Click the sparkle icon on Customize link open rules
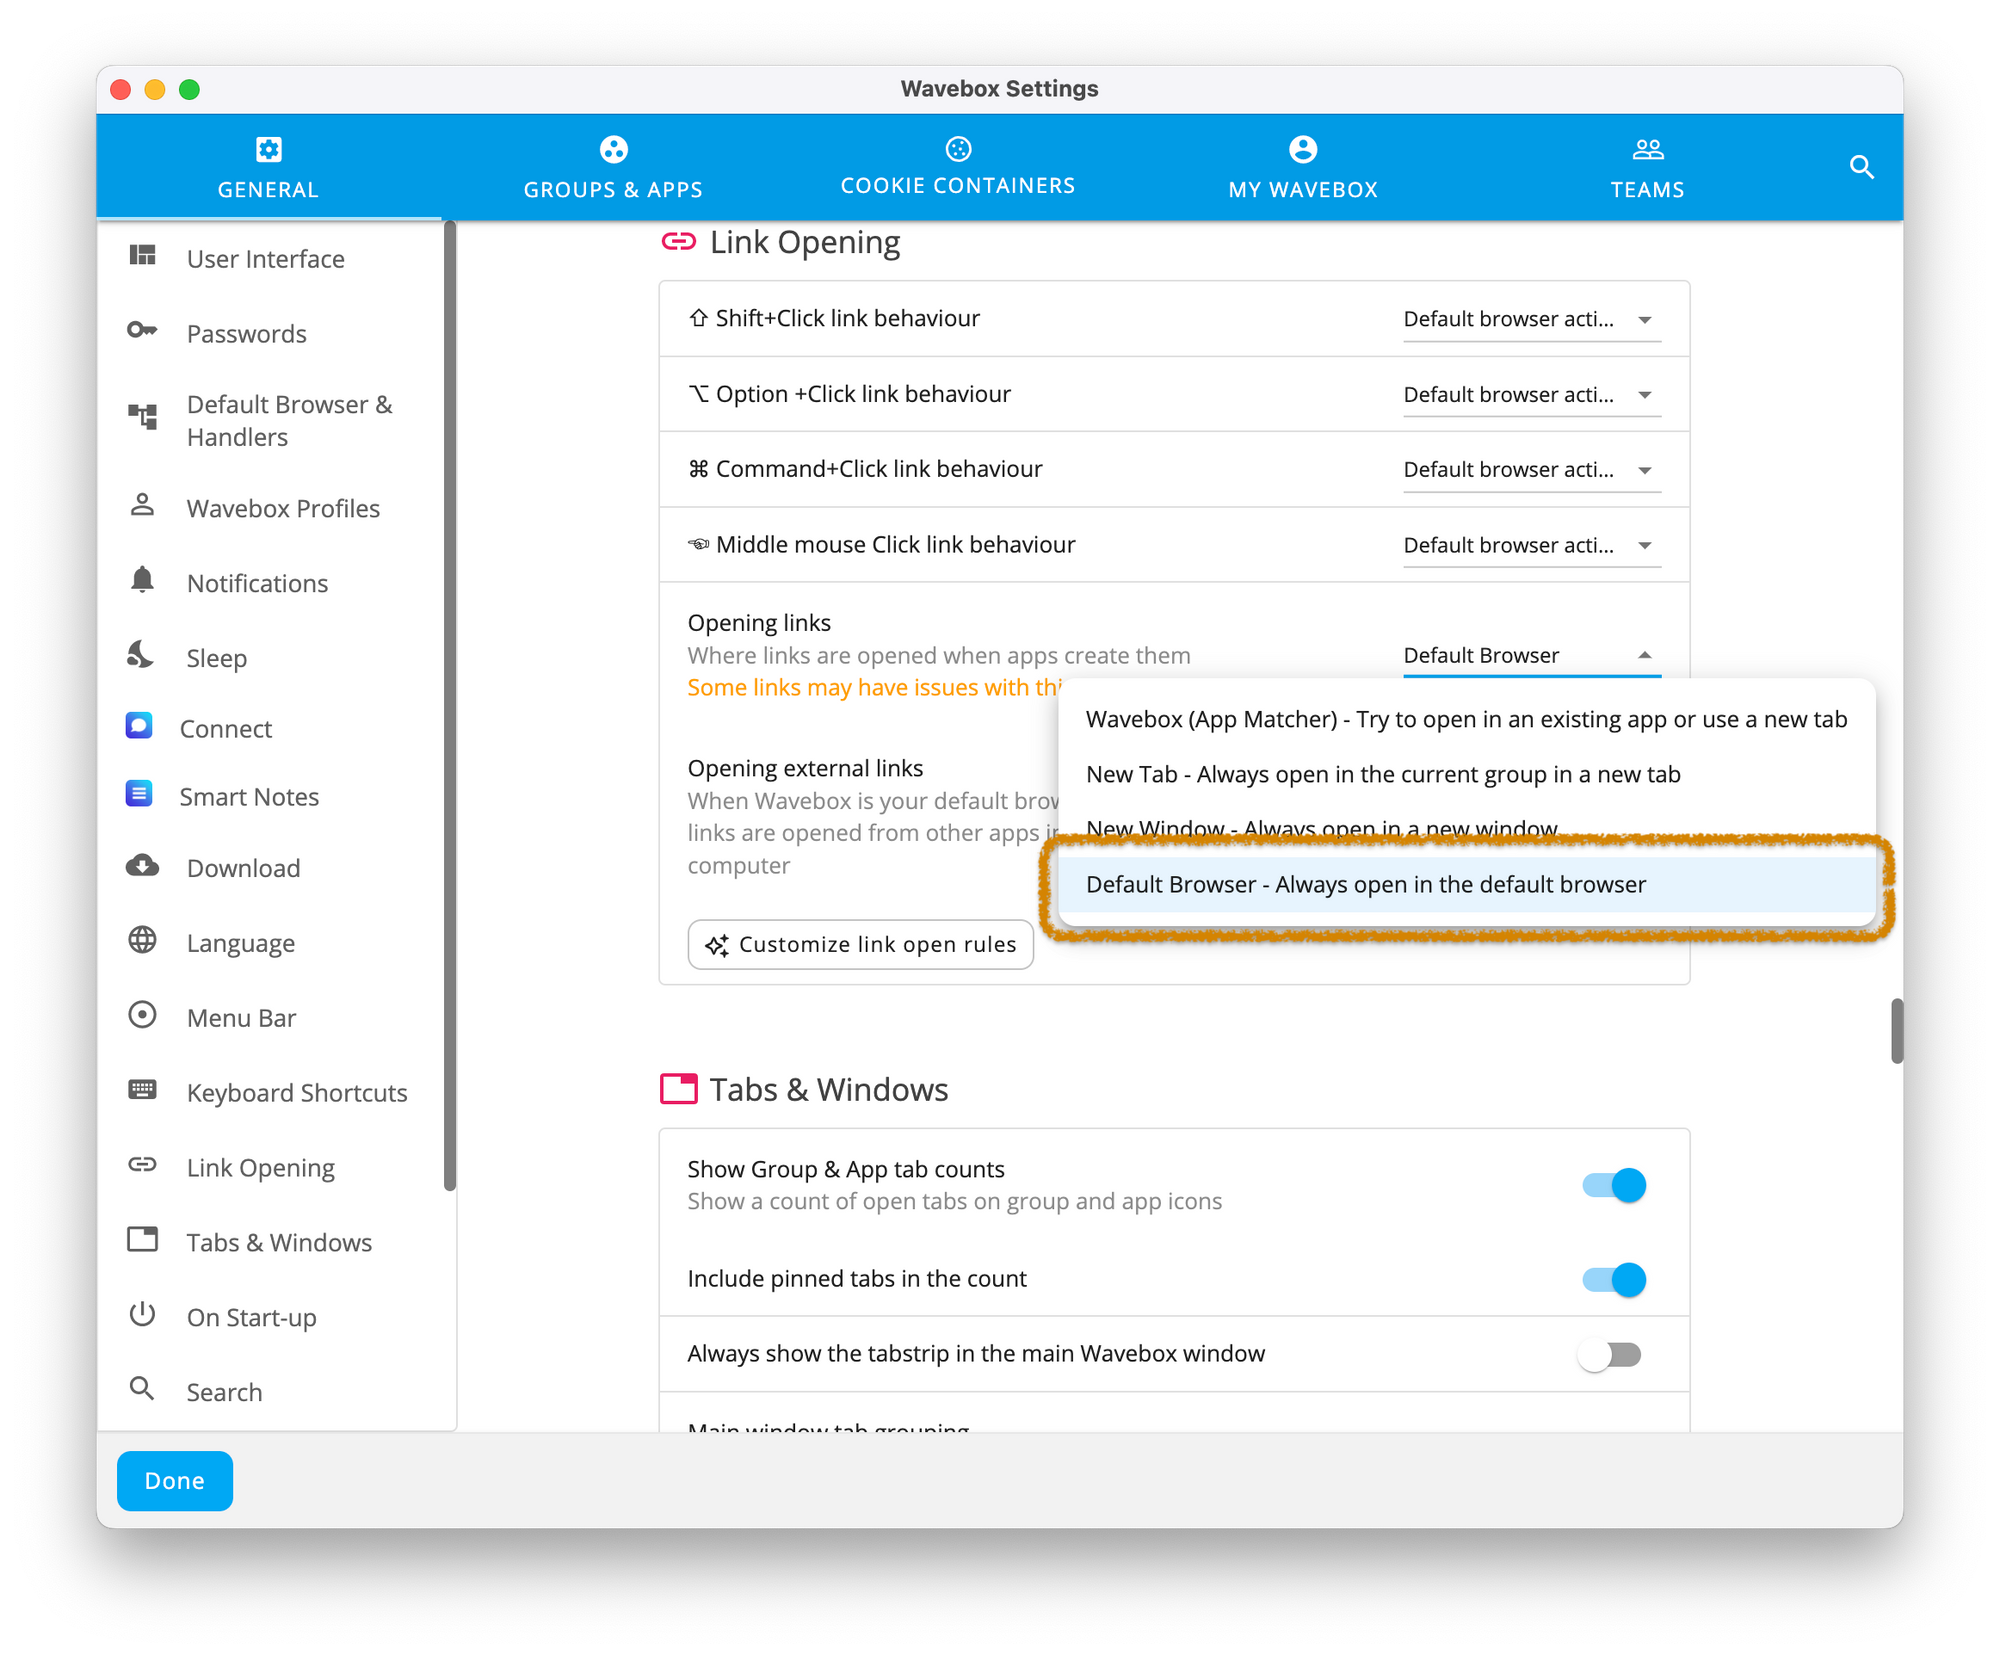2000x1656 pixels. tap(717, 945)
